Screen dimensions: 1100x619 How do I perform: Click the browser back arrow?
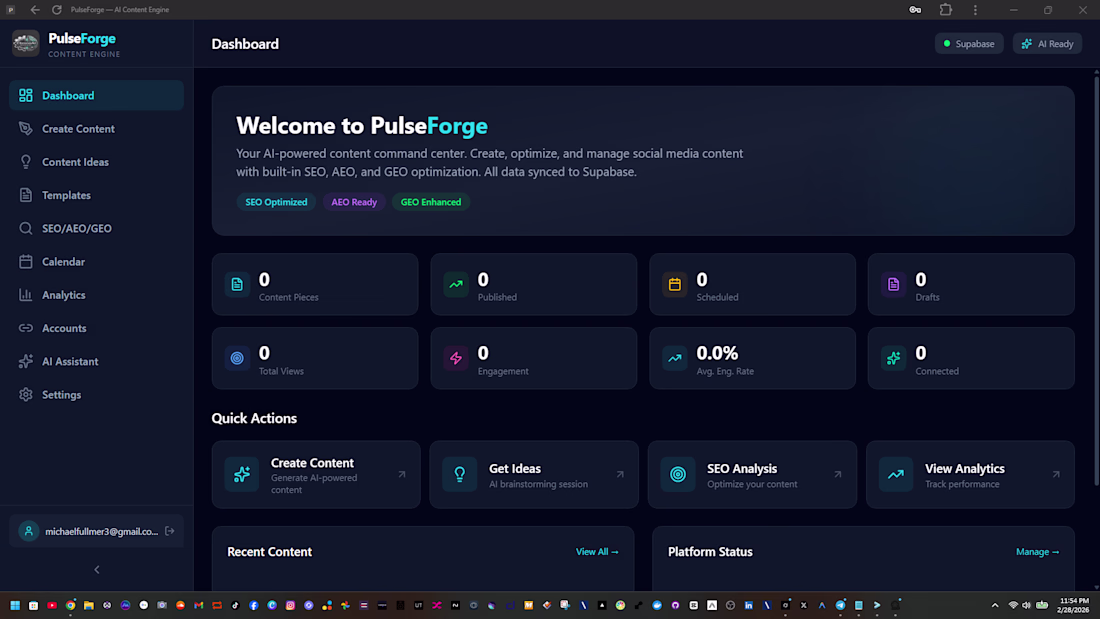pos(34,10)
